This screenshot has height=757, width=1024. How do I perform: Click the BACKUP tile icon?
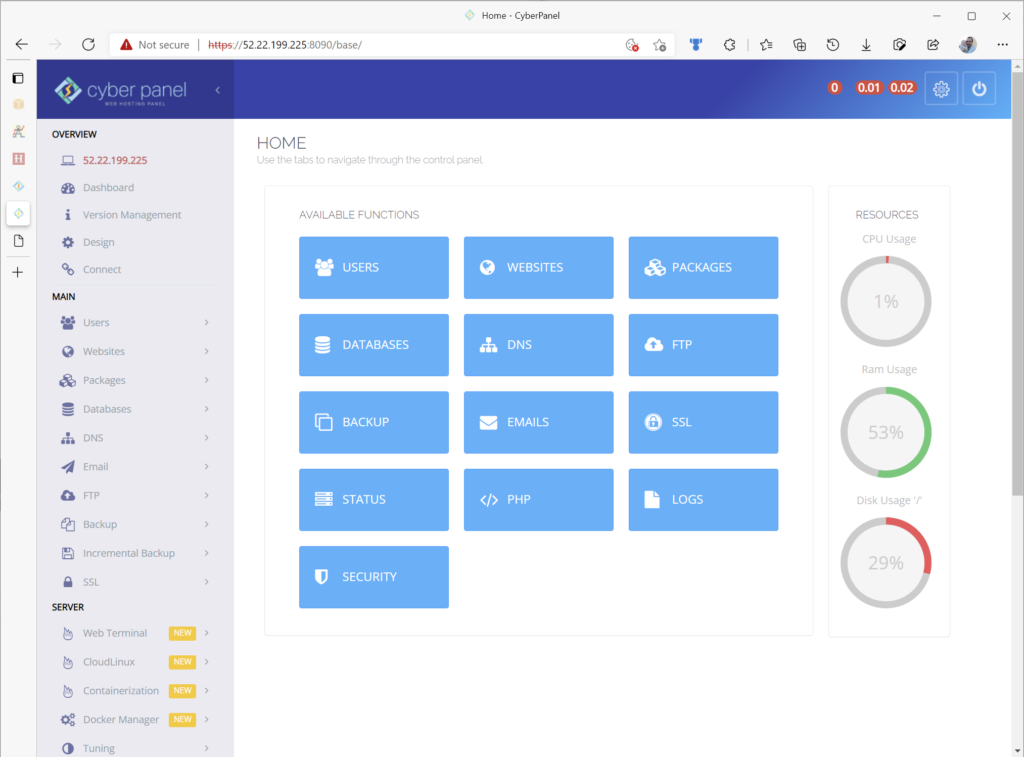click(323, 423)
